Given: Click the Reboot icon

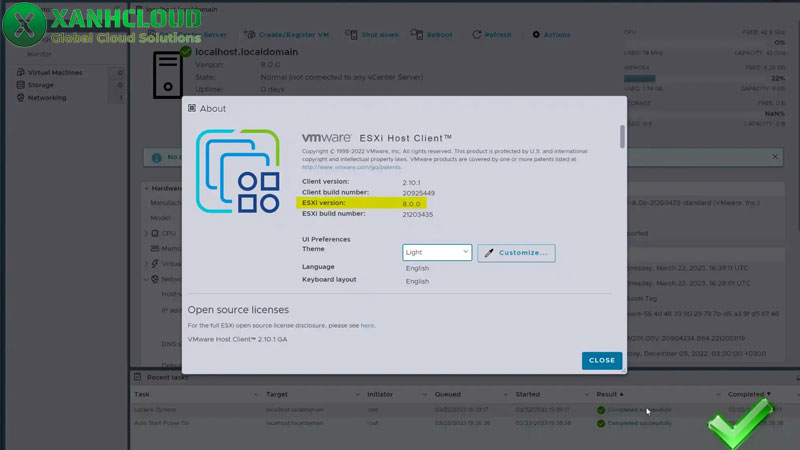Looking at the screenshot, I should point(417,34).
